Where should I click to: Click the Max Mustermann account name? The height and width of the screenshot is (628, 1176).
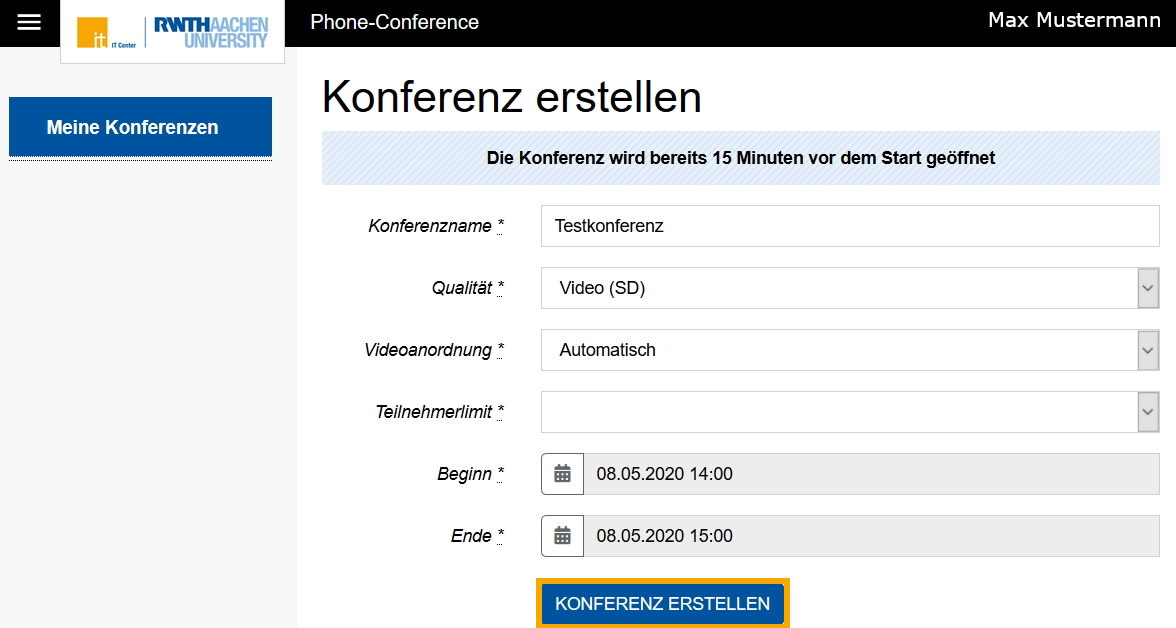tap(1073, 19)
